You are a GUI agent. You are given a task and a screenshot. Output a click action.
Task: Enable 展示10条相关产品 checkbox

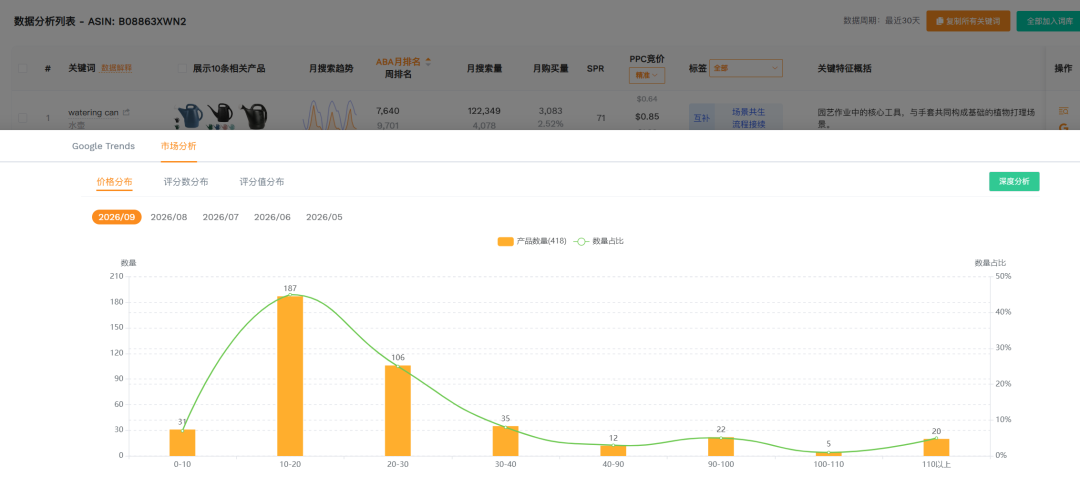(183, 68)
